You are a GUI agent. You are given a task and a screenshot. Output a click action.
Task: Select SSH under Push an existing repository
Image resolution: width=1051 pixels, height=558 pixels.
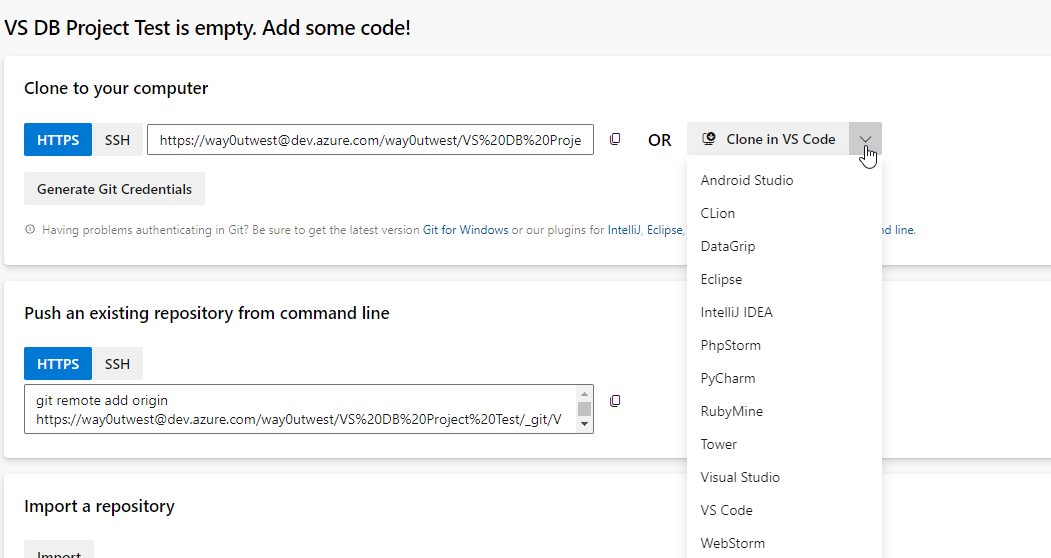point(117,364)
